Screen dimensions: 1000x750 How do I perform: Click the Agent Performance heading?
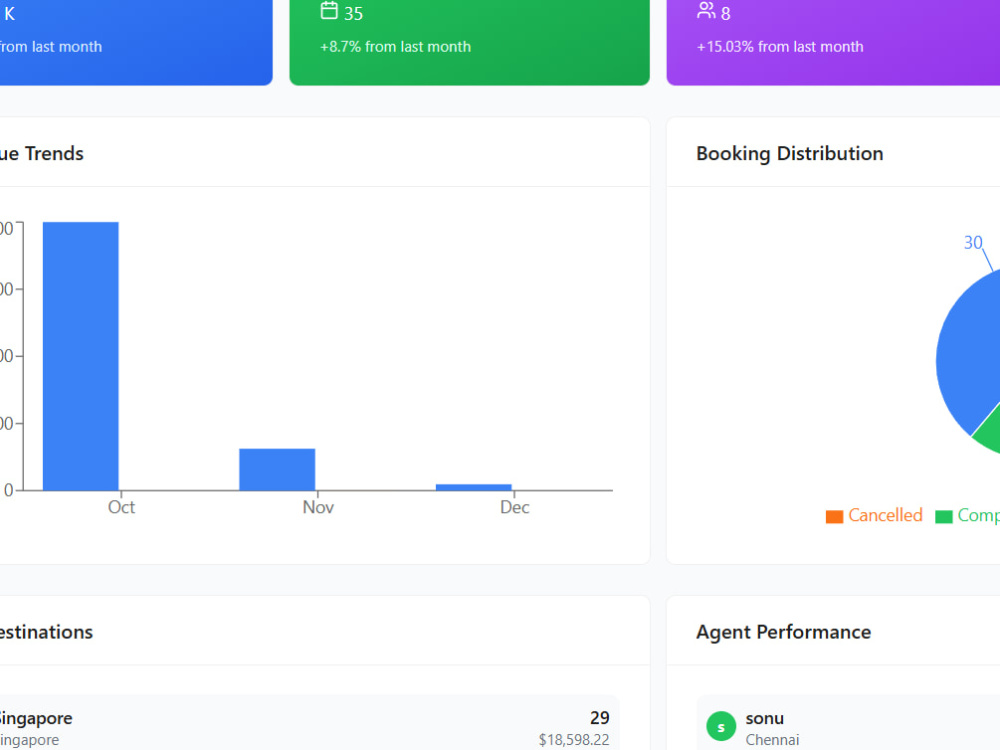tap(783, 632)
